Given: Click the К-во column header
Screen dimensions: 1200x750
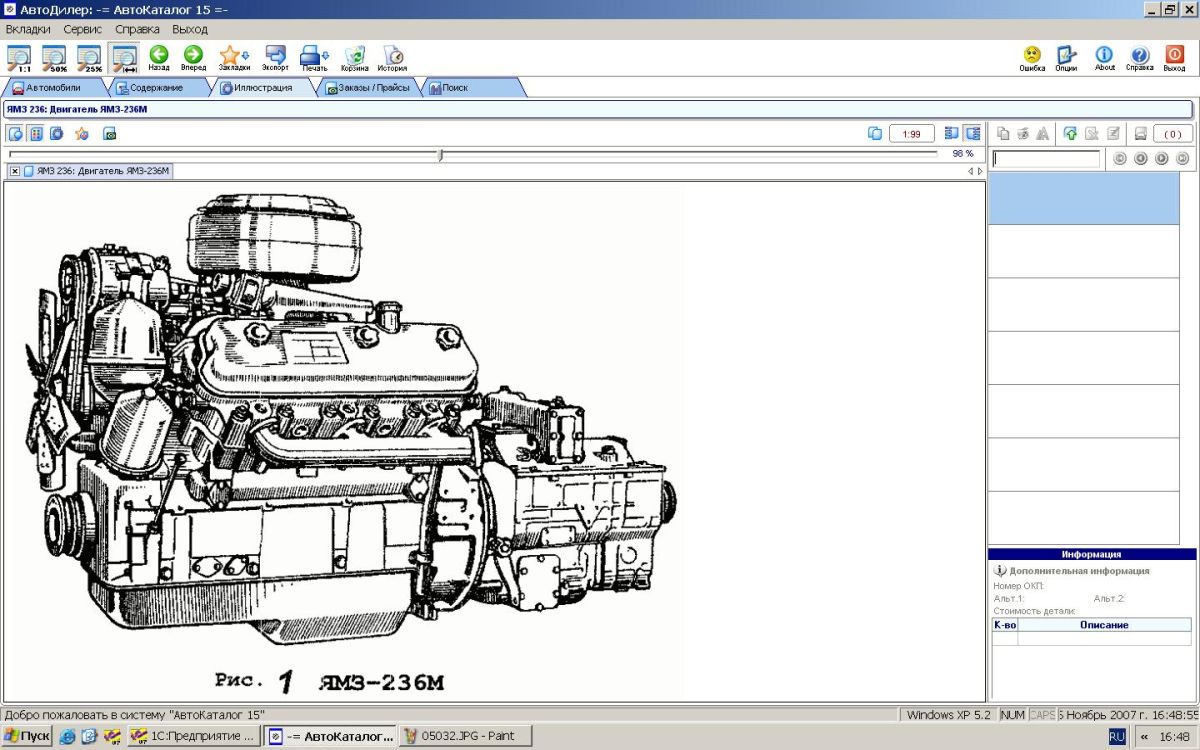Looking at the screenshot, I should (x=1005, y=625).
